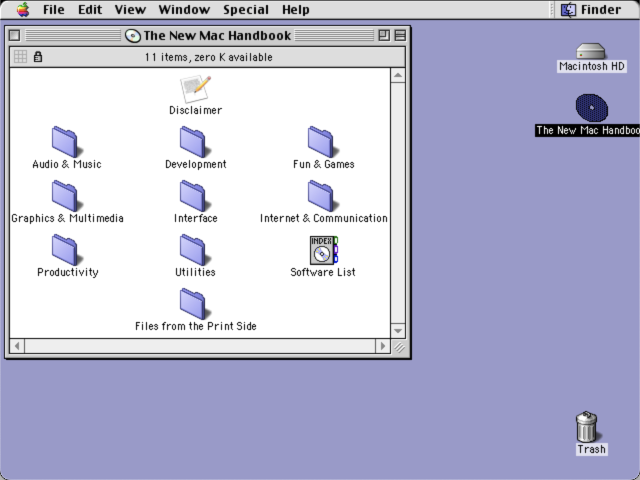
Task: Open the Disclaimer document icon
Action: click(196, 89)
